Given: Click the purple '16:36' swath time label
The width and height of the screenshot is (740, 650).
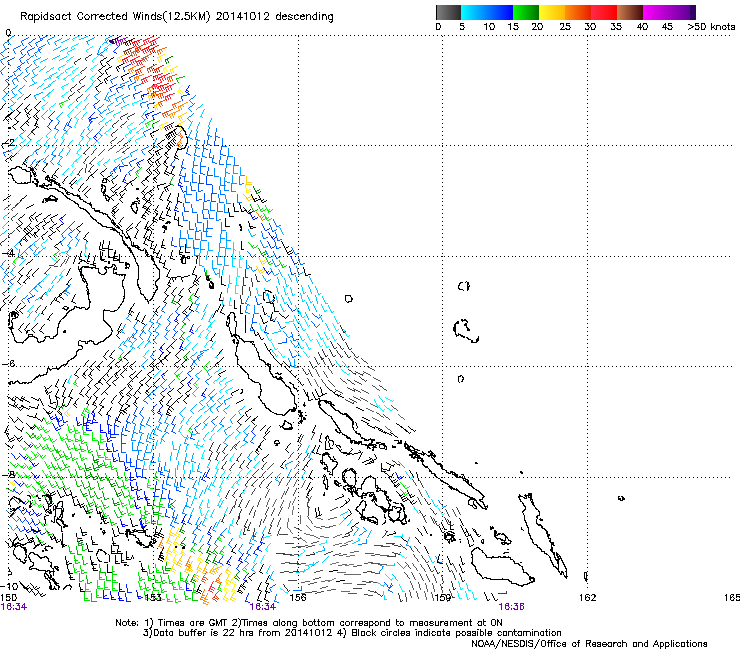Looking at the screenshot, I should [512, 607].
